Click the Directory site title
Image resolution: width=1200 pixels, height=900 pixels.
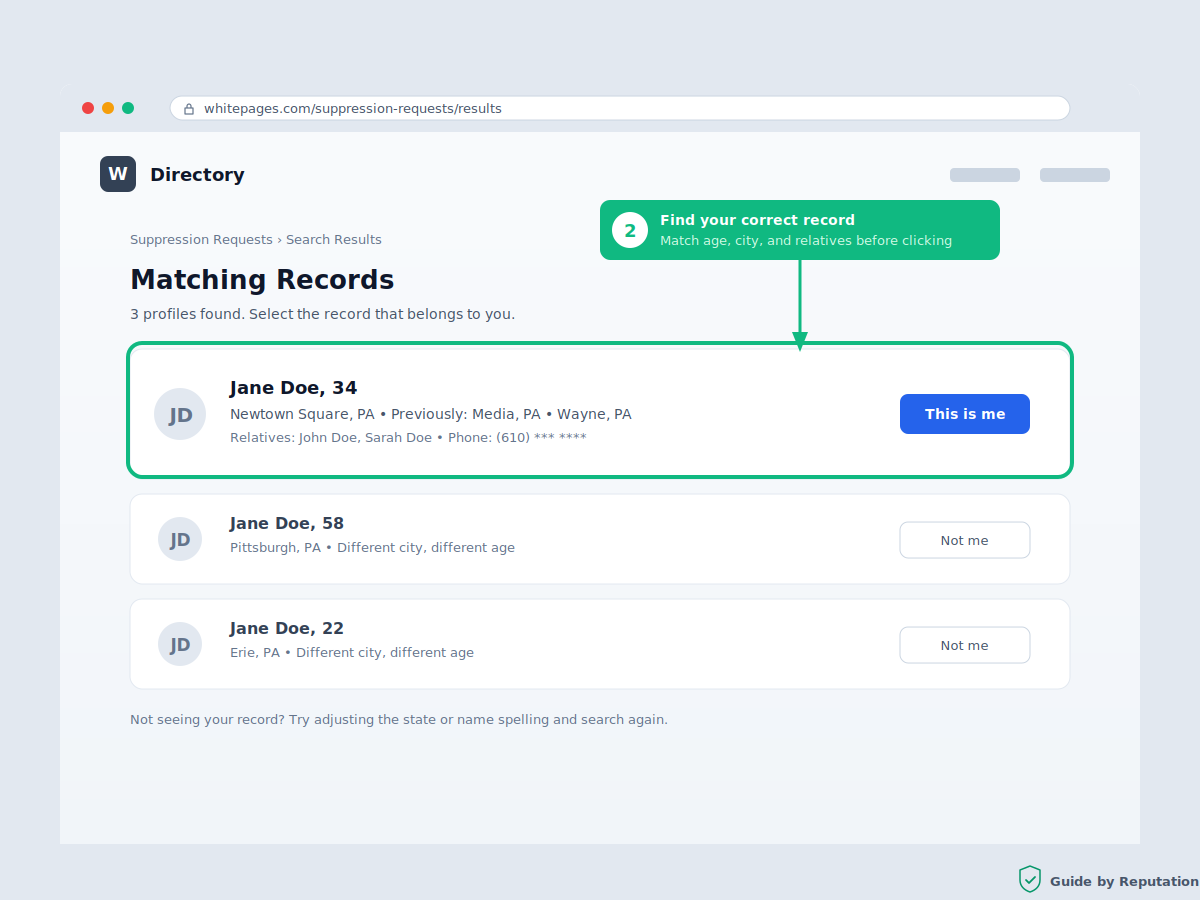coord(197,174)
